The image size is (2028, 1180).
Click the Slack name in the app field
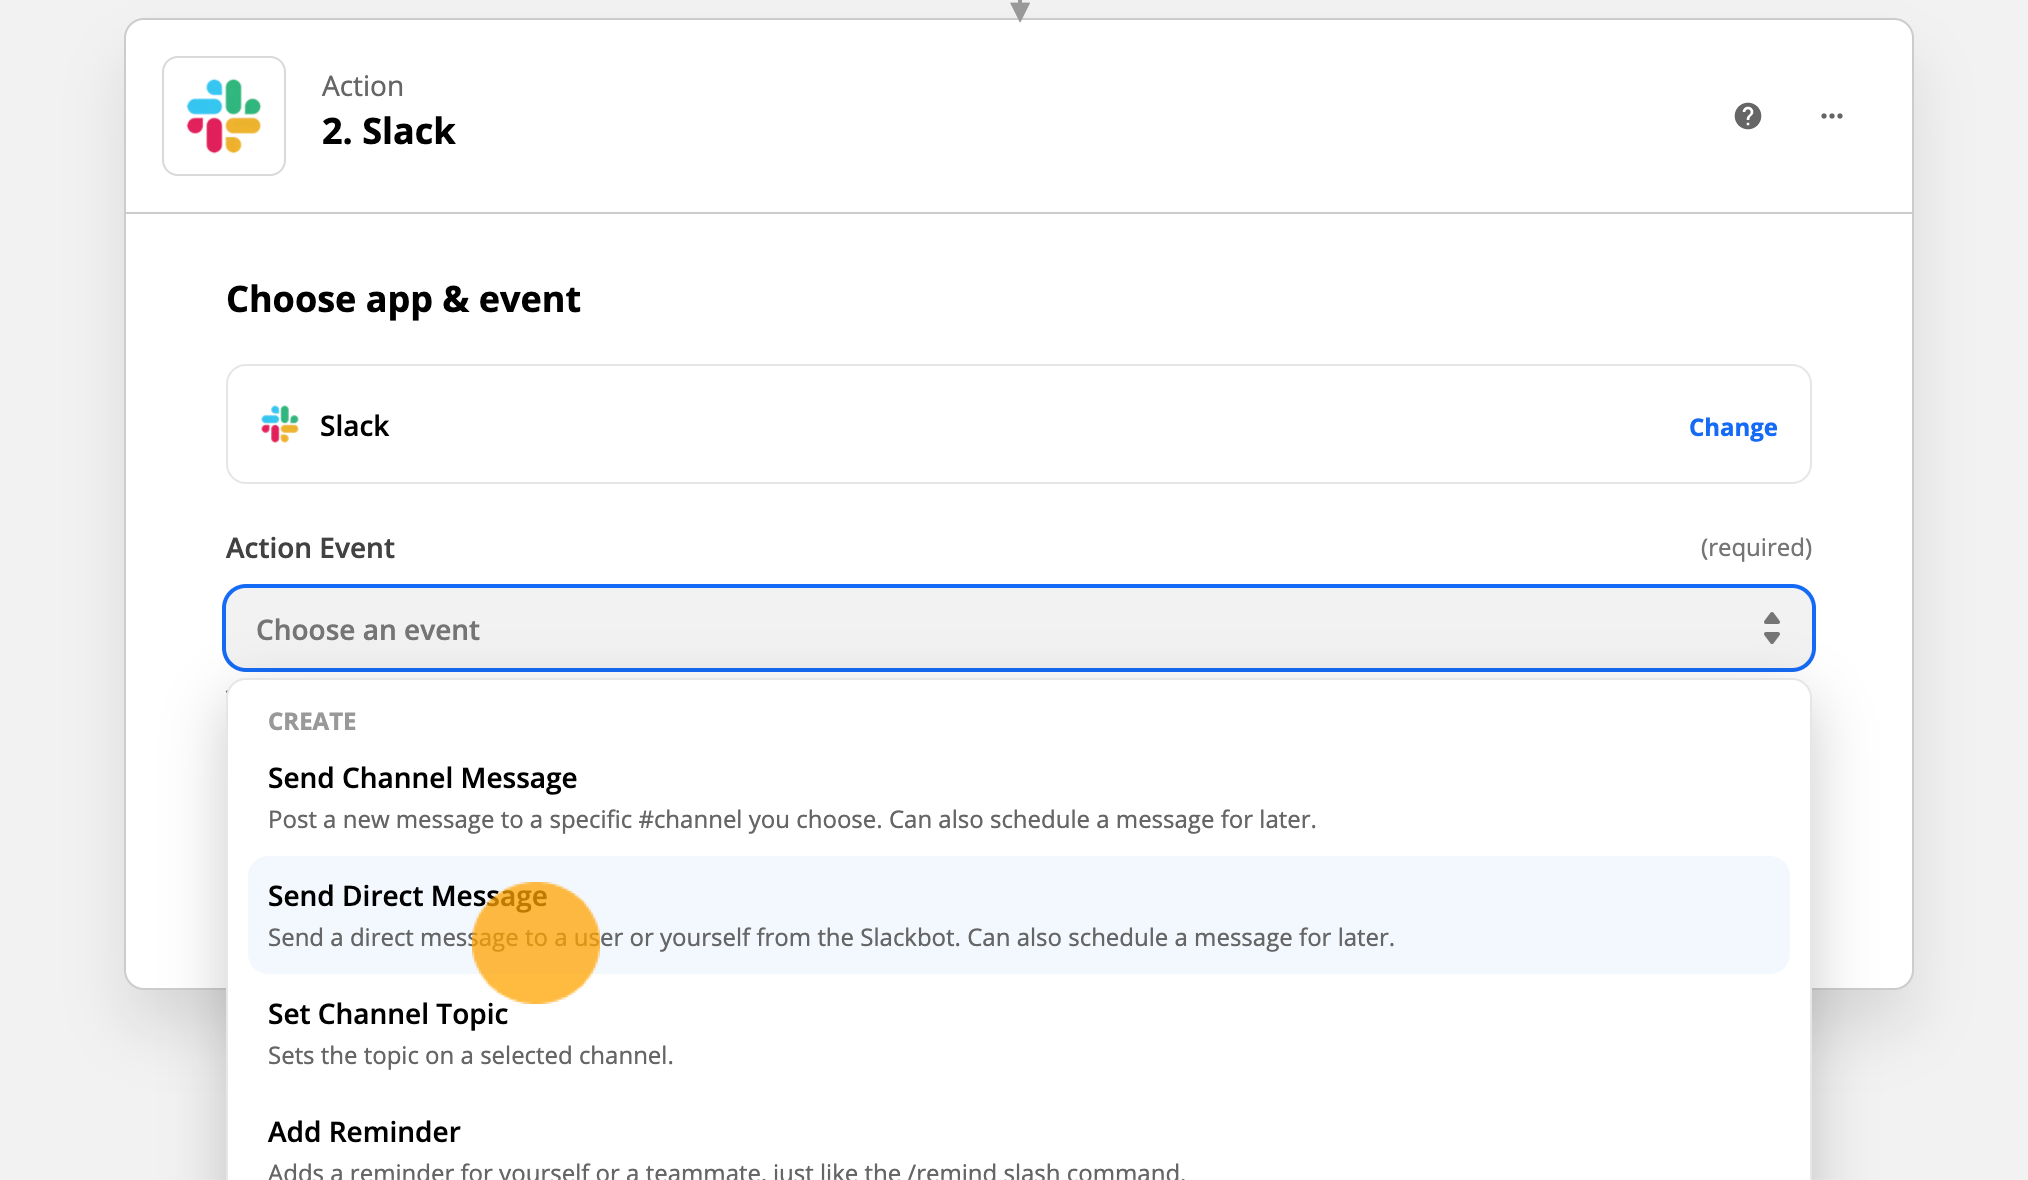pyautogui.click(x=354, y=426)
